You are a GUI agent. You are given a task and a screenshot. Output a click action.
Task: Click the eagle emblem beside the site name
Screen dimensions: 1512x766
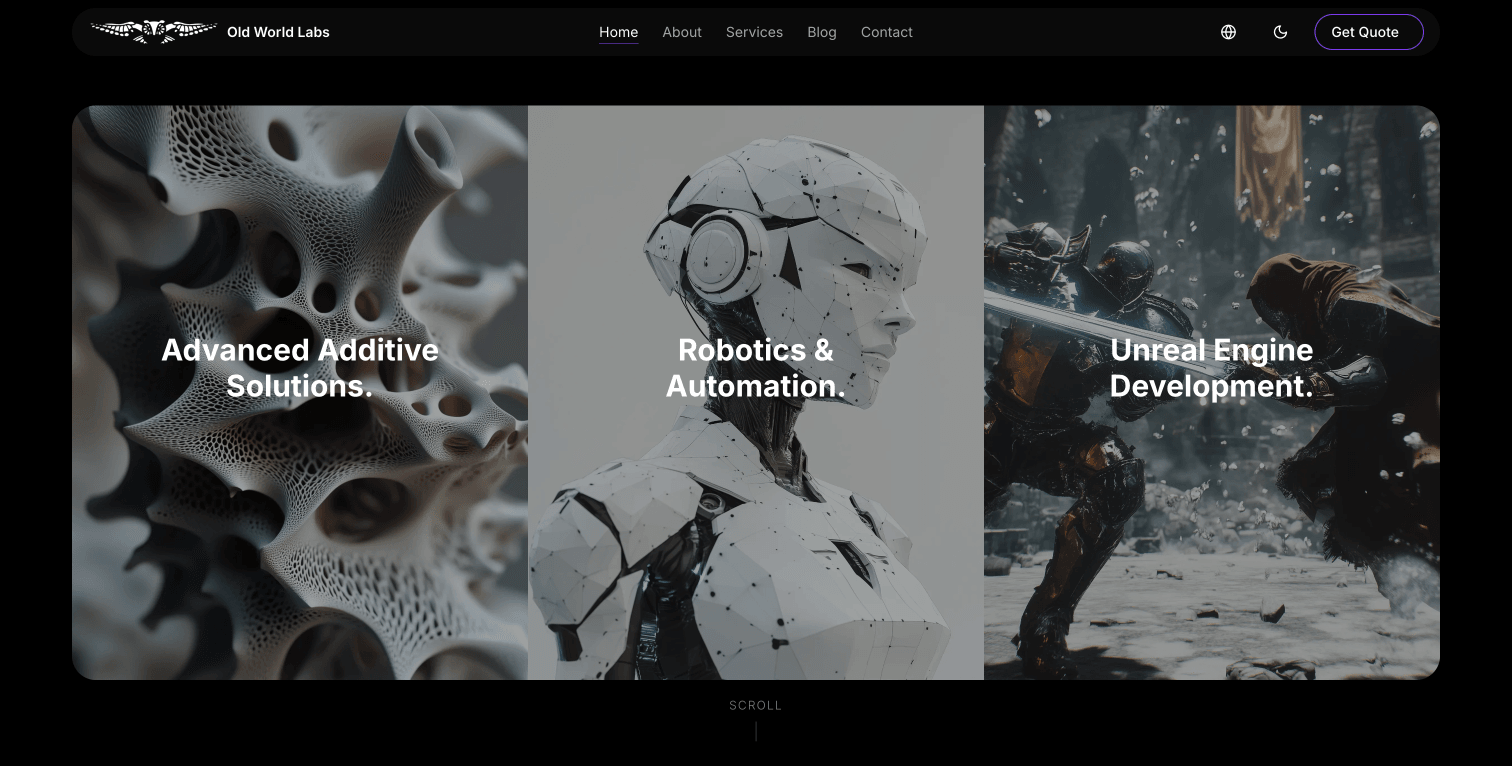tap(154, 31)
